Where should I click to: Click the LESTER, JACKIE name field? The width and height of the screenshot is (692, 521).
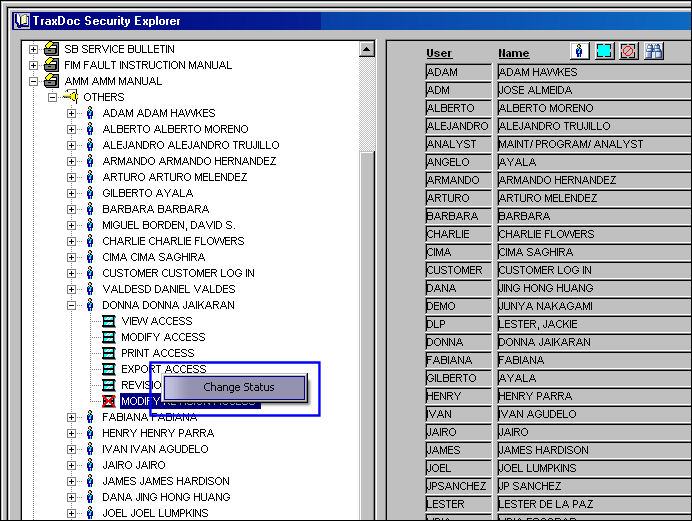tap(594, 324)
